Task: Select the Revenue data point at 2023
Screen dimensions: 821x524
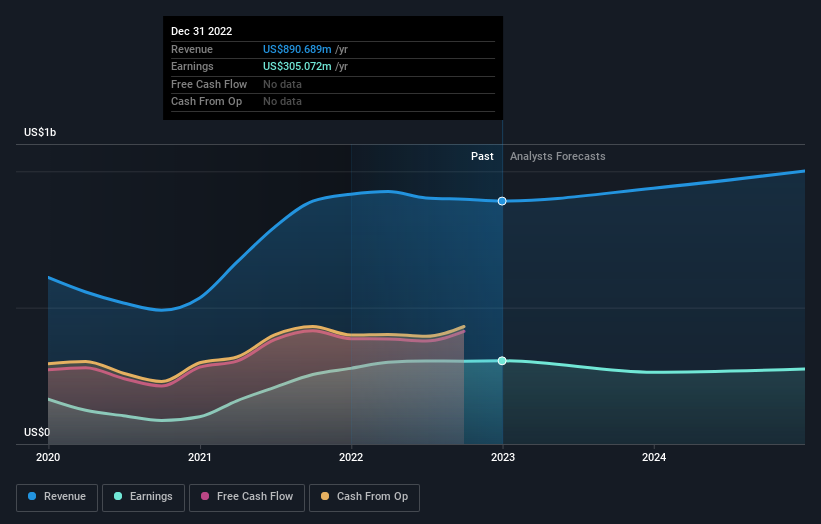Action: coord(502,201)
